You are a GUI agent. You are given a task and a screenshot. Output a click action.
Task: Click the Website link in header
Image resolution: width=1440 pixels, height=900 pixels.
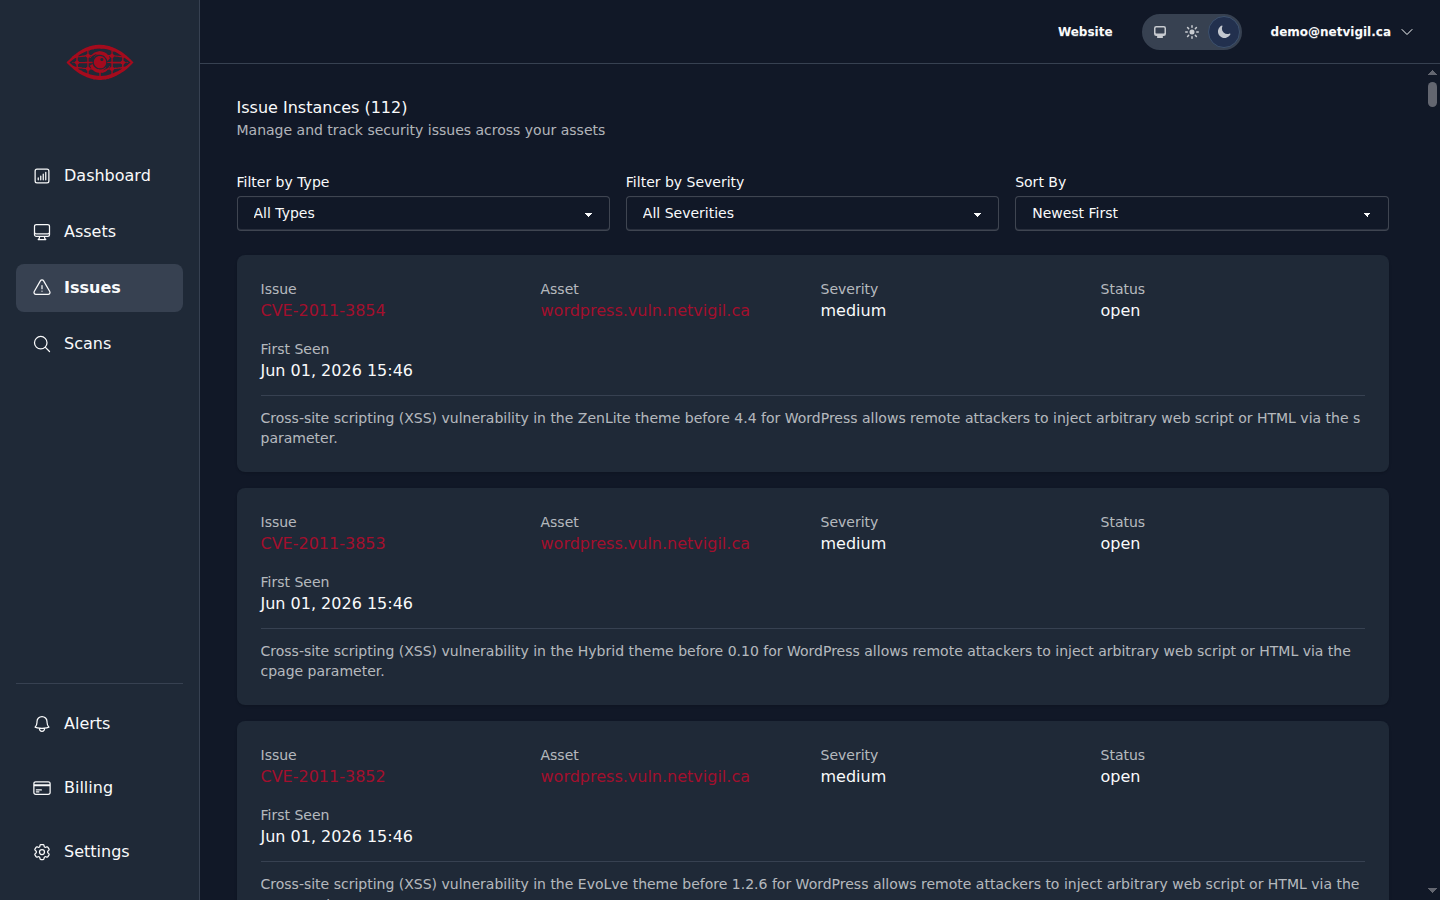coord(1085,32)
